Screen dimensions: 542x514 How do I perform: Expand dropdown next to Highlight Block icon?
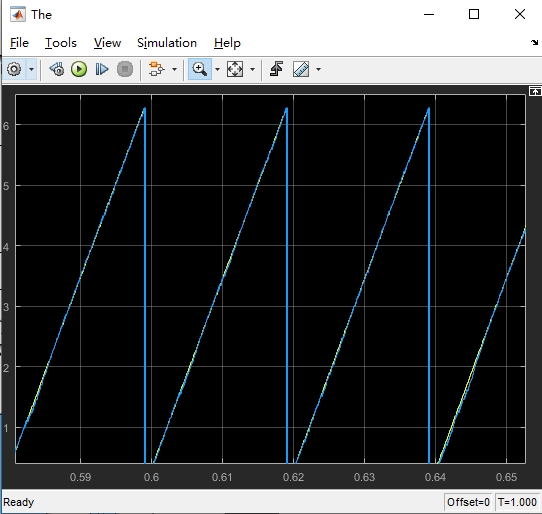point(175,69)
